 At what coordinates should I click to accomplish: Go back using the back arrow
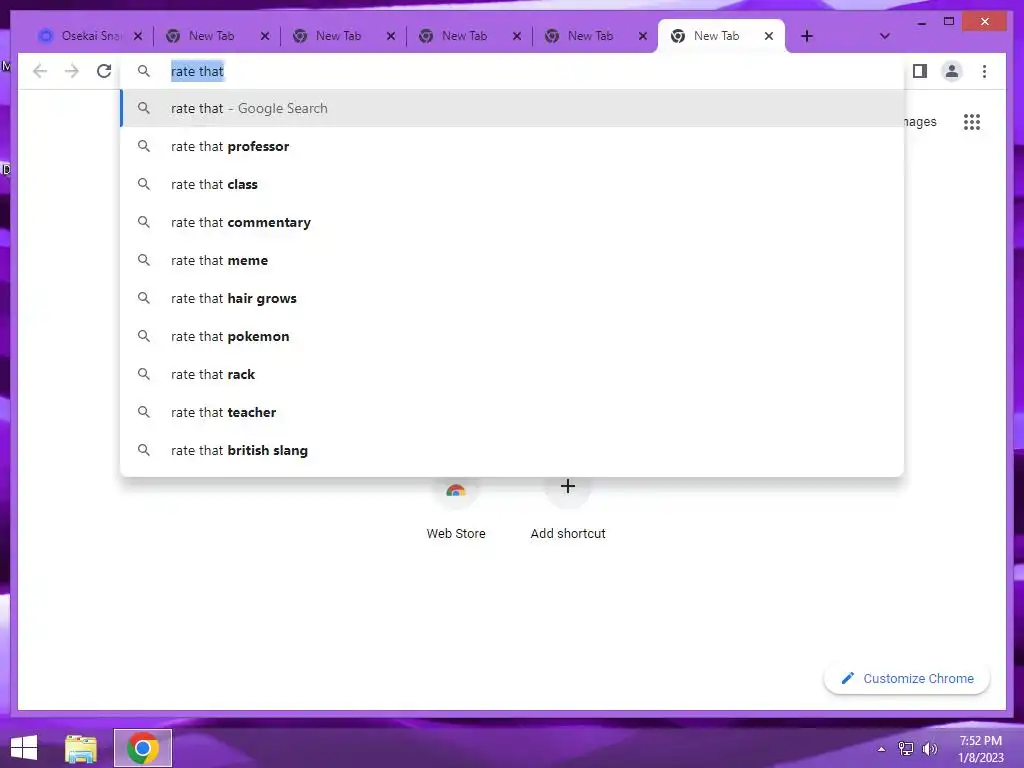click(x=40, y=71)
